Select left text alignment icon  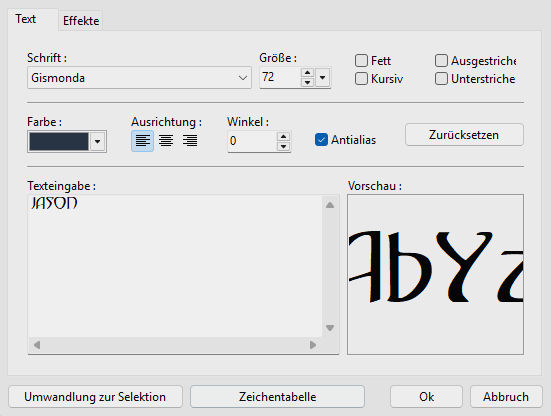(142, 141)
